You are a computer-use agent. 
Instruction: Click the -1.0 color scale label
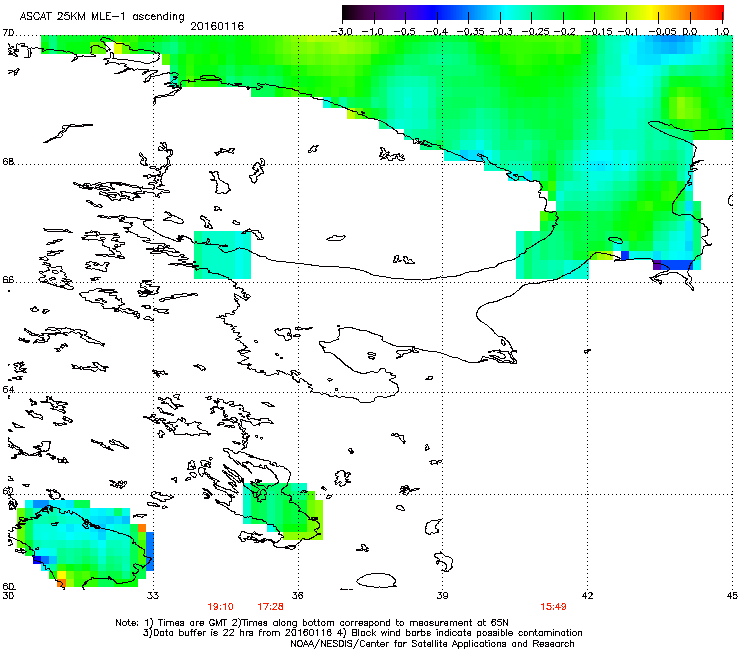click(373, 32)
